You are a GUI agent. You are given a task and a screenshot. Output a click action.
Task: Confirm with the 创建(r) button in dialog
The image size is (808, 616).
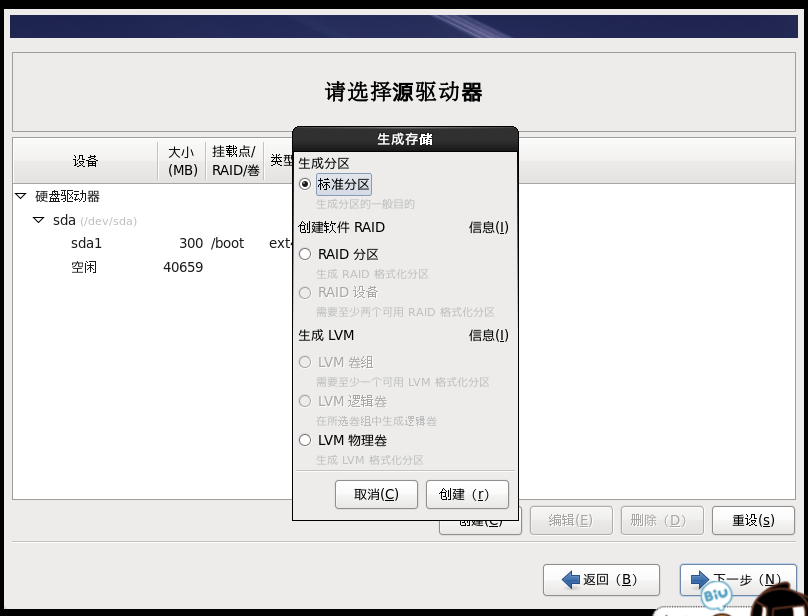467,494
